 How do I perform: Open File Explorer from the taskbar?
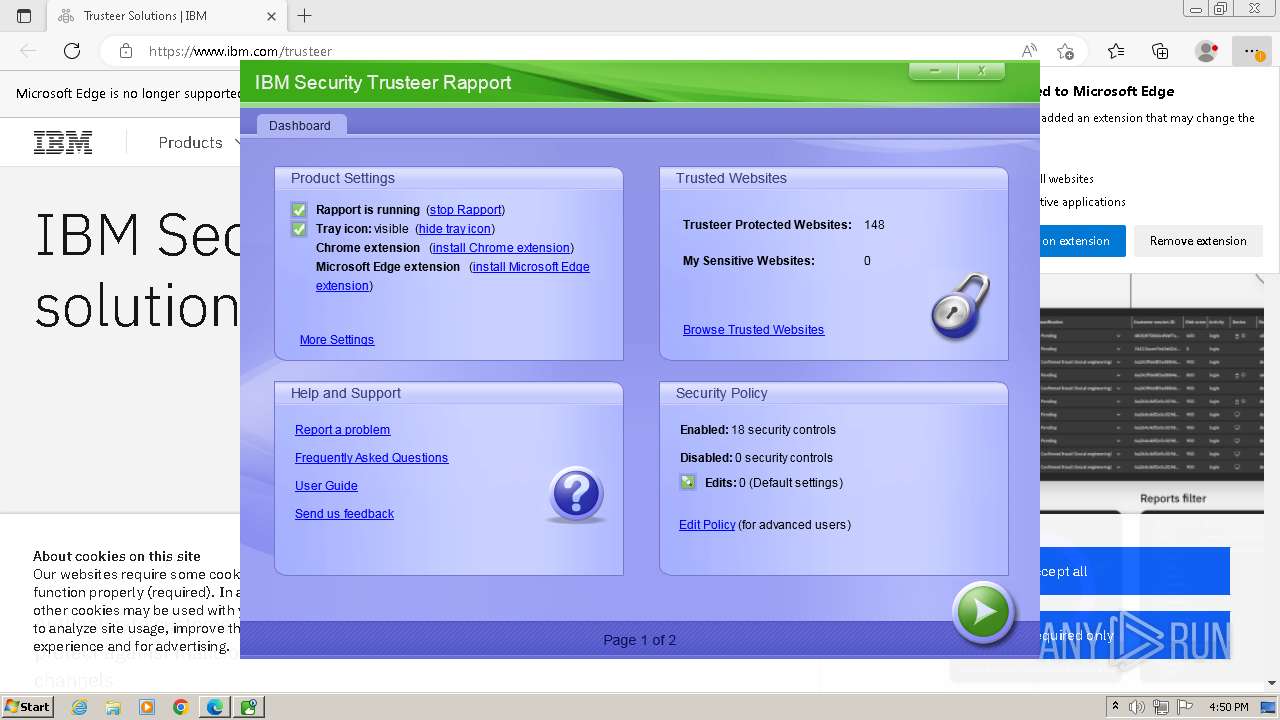click(x=113, y=707)
